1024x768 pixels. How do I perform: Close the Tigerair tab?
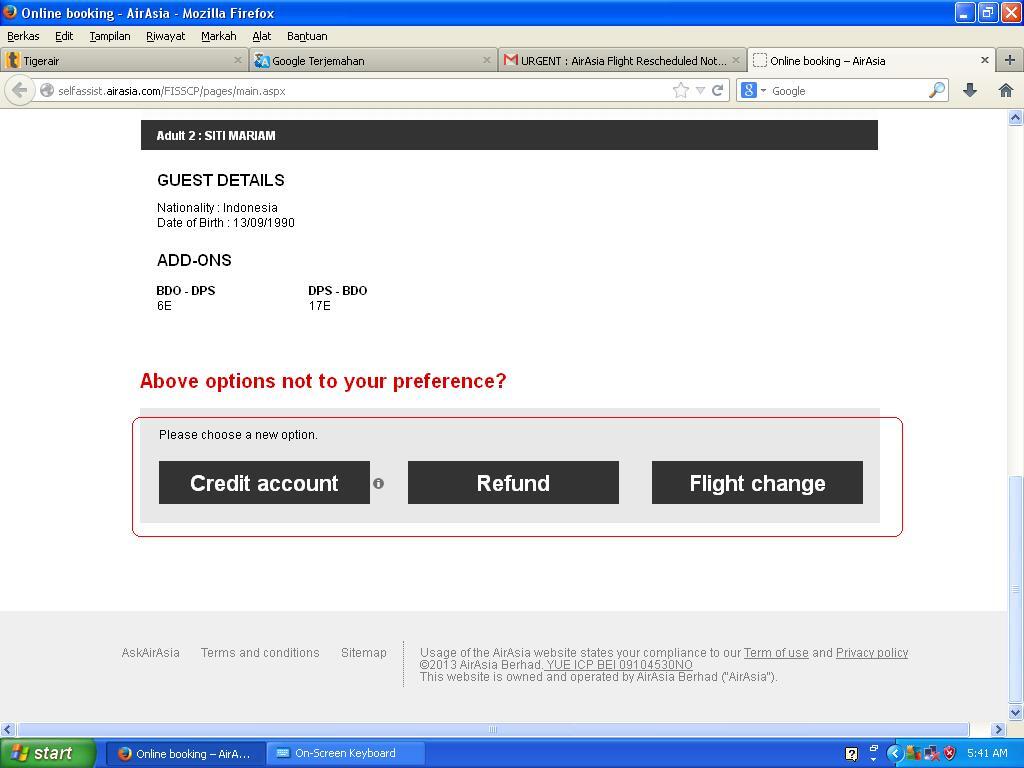pos(238,60)
